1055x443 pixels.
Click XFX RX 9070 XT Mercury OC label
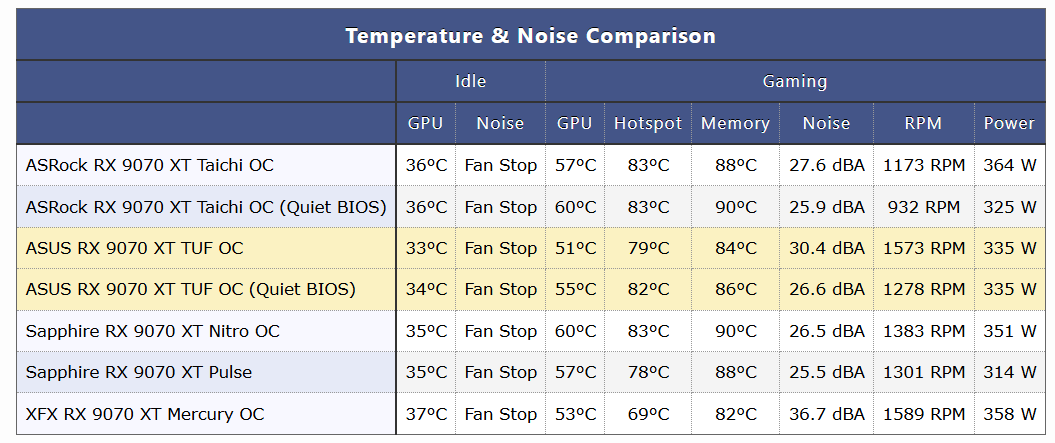[147, 414]
